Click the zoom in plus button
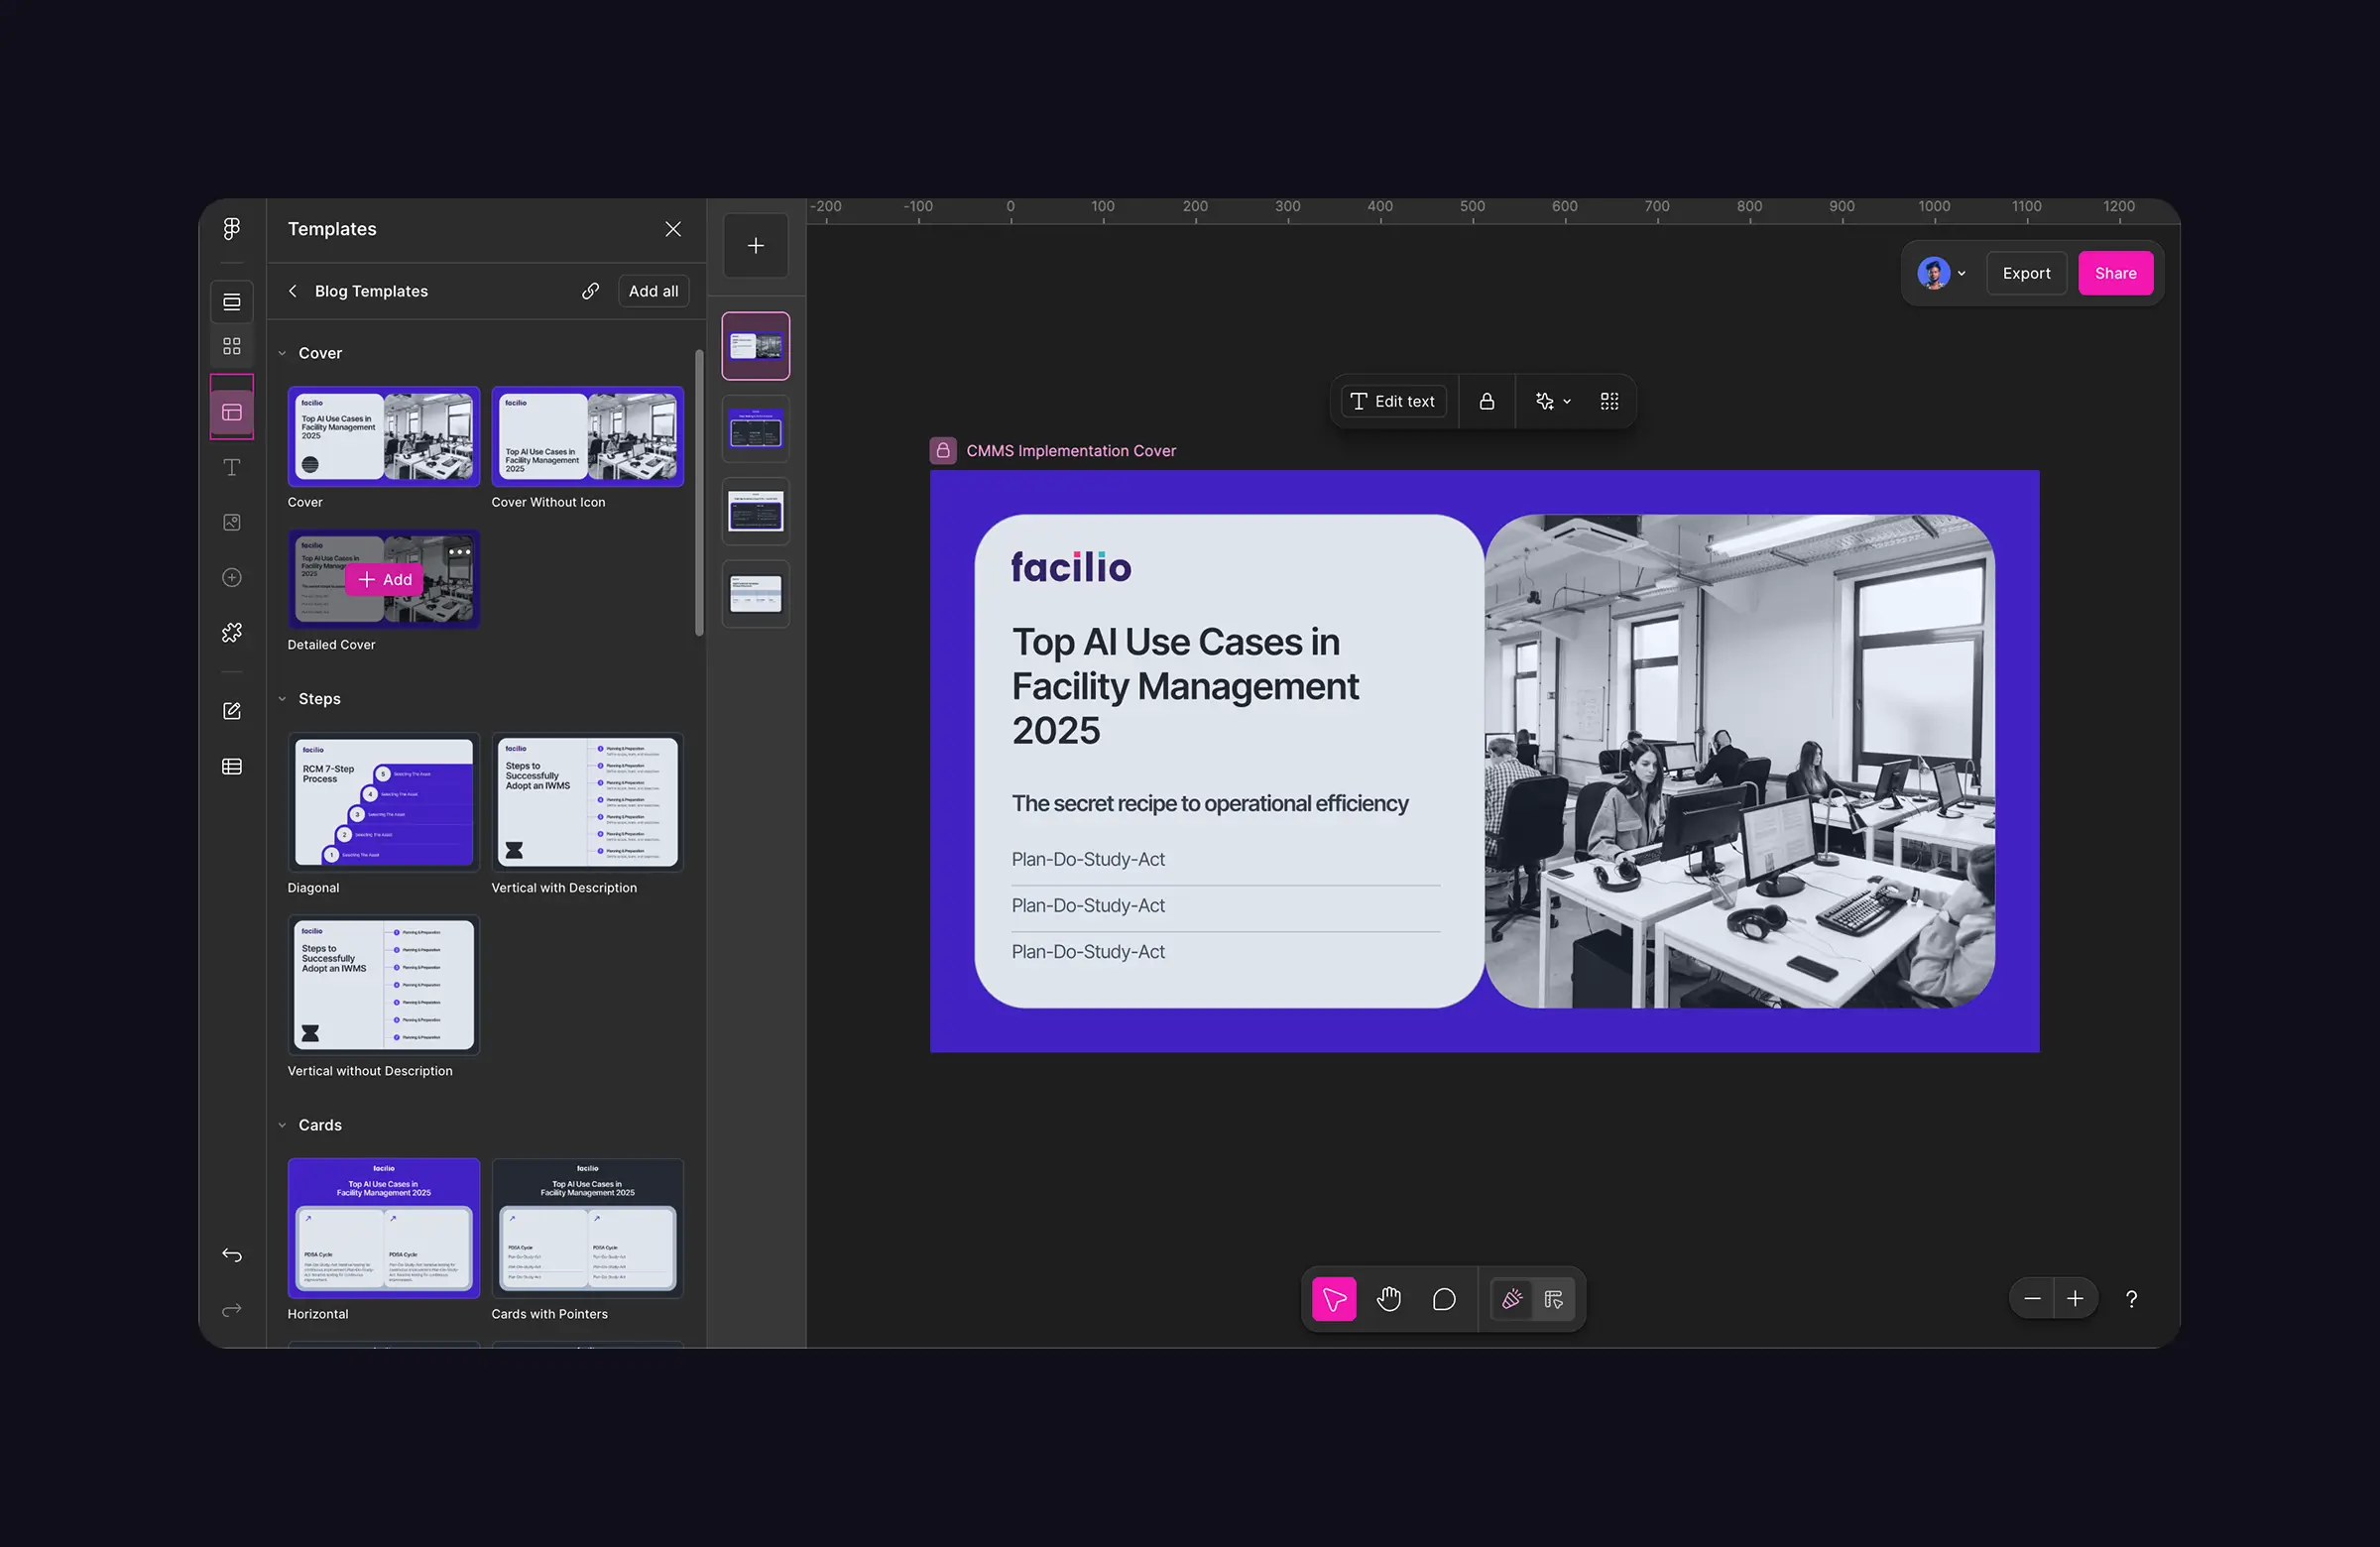The width and height of the screenshot is (2380, 1547). [2075, 1299]
